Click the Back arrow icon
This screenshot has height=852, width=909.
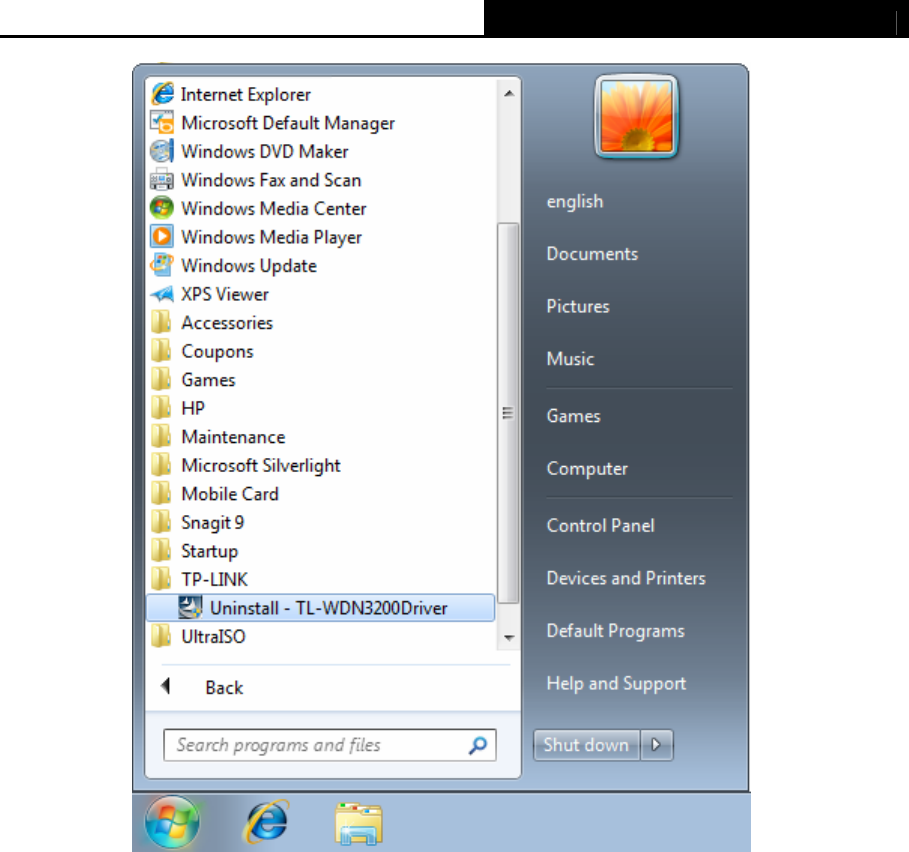(x=166, y=686)
